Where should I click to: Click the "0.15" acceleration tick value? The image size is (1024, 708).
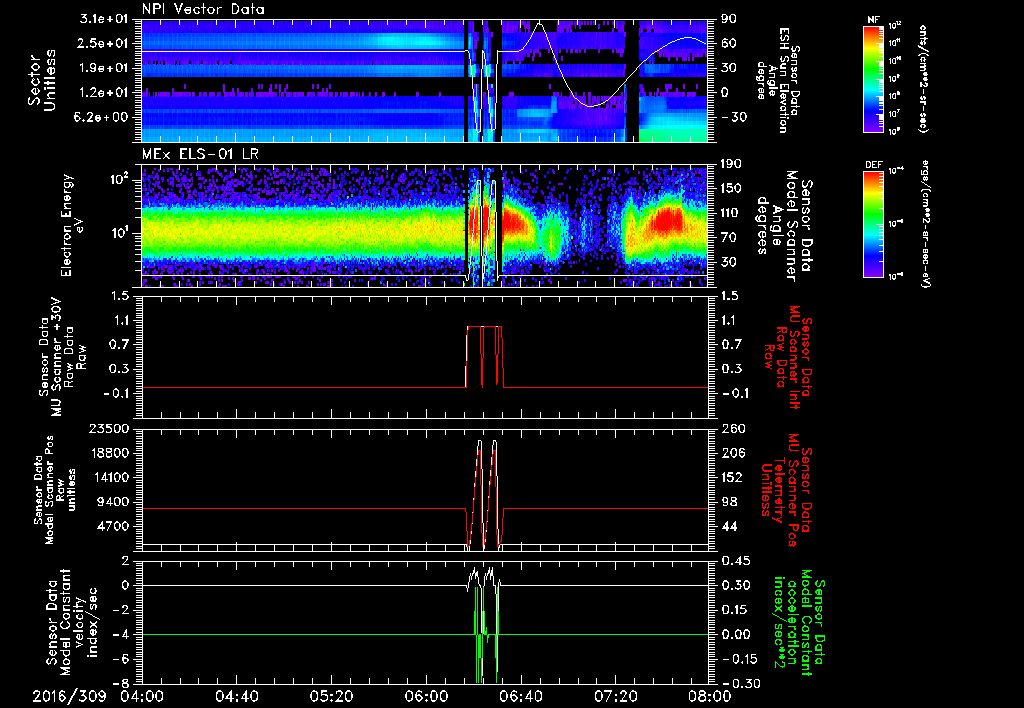click(x=733, y=610)
